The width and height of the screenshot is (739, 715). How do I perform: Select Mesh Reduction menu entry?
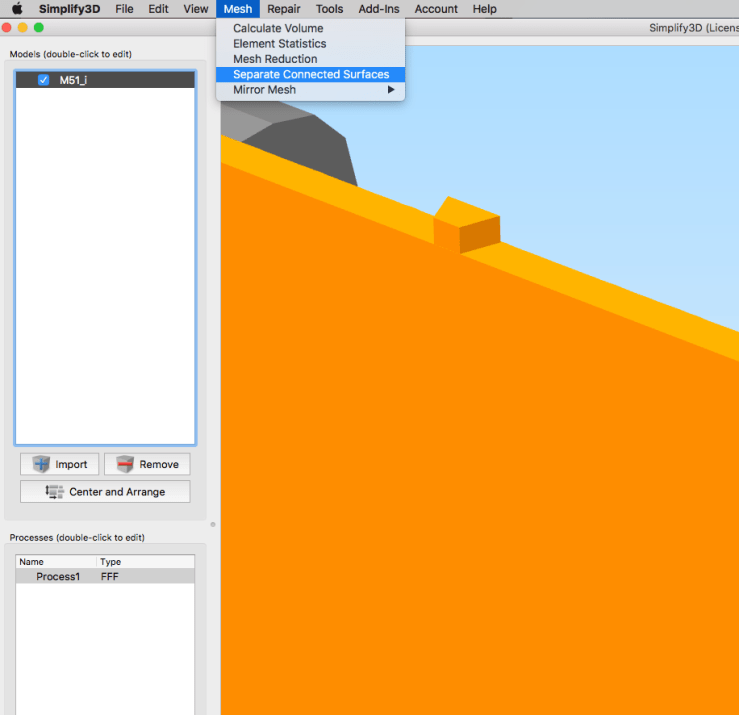[x=310, y=59]
